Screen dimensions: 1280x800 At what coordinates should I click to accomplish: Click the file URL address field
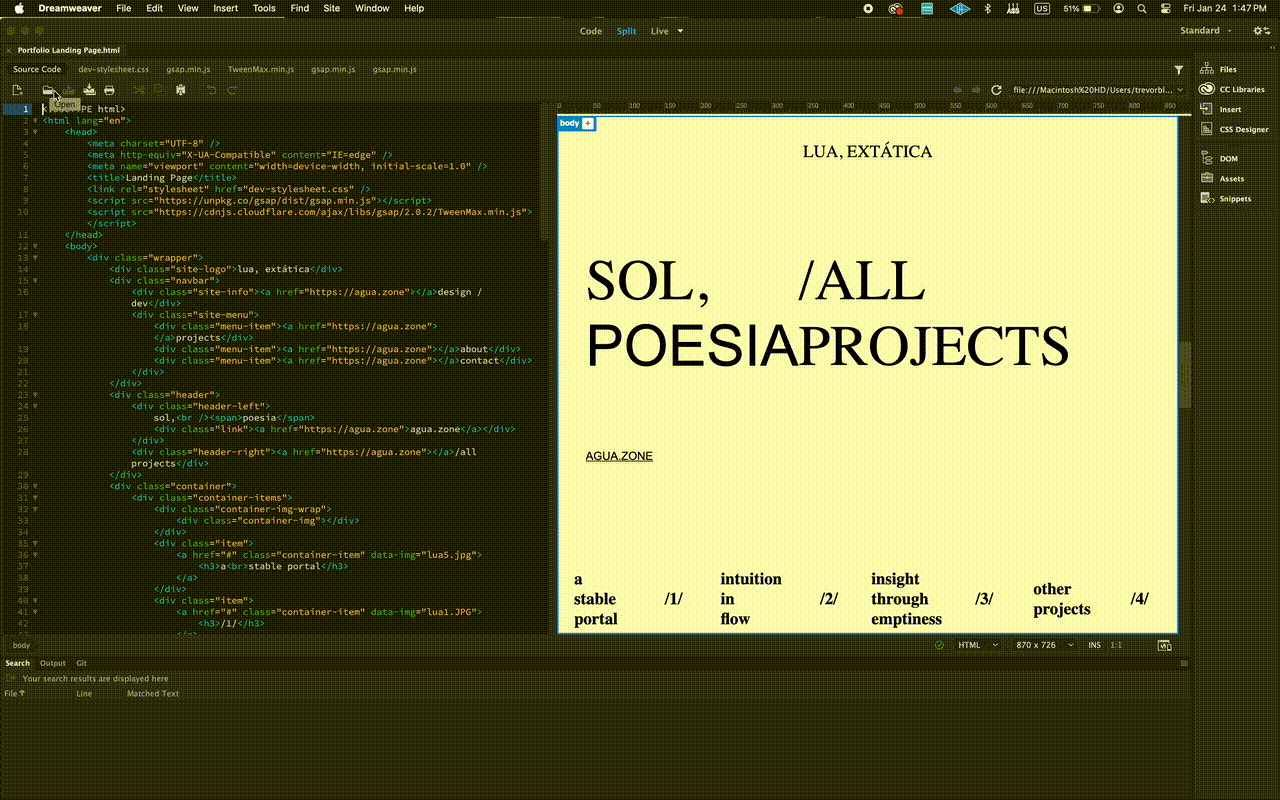1093,90
